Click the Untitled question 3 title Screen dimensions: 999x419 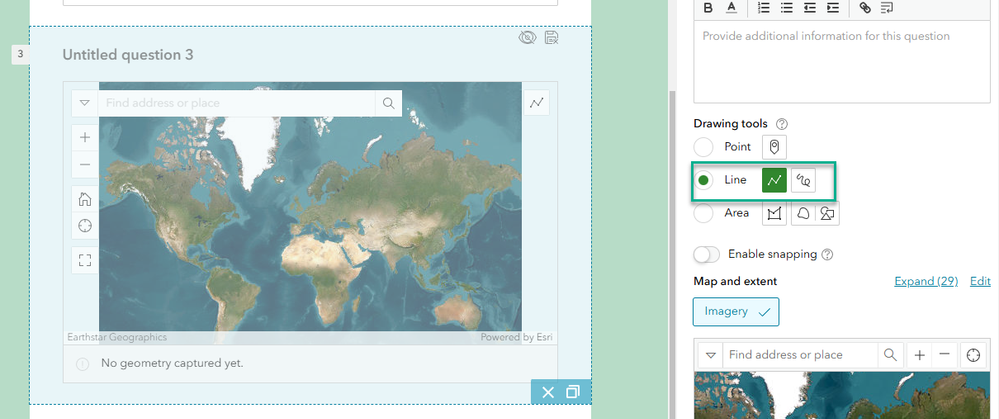pyautogui.click(x=128, y=55)
